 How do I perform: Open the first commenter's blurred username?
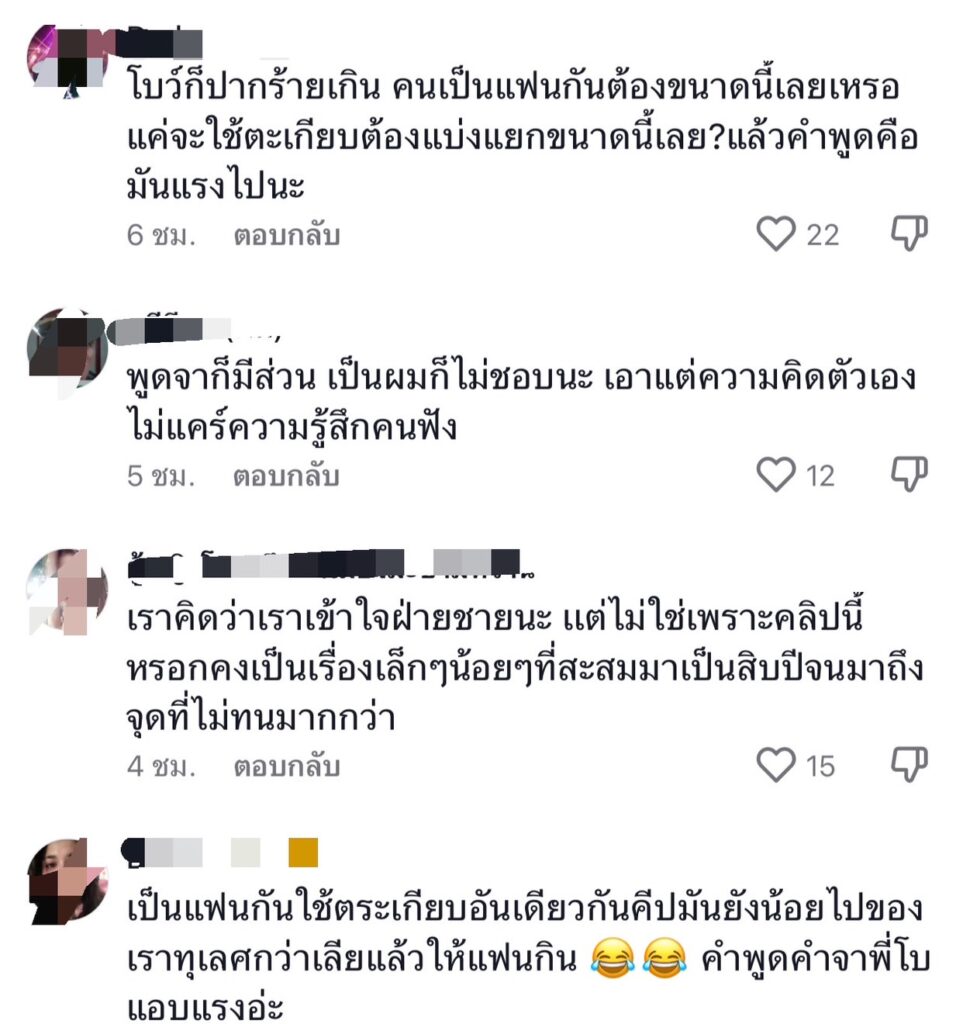[x=165, y=43]
